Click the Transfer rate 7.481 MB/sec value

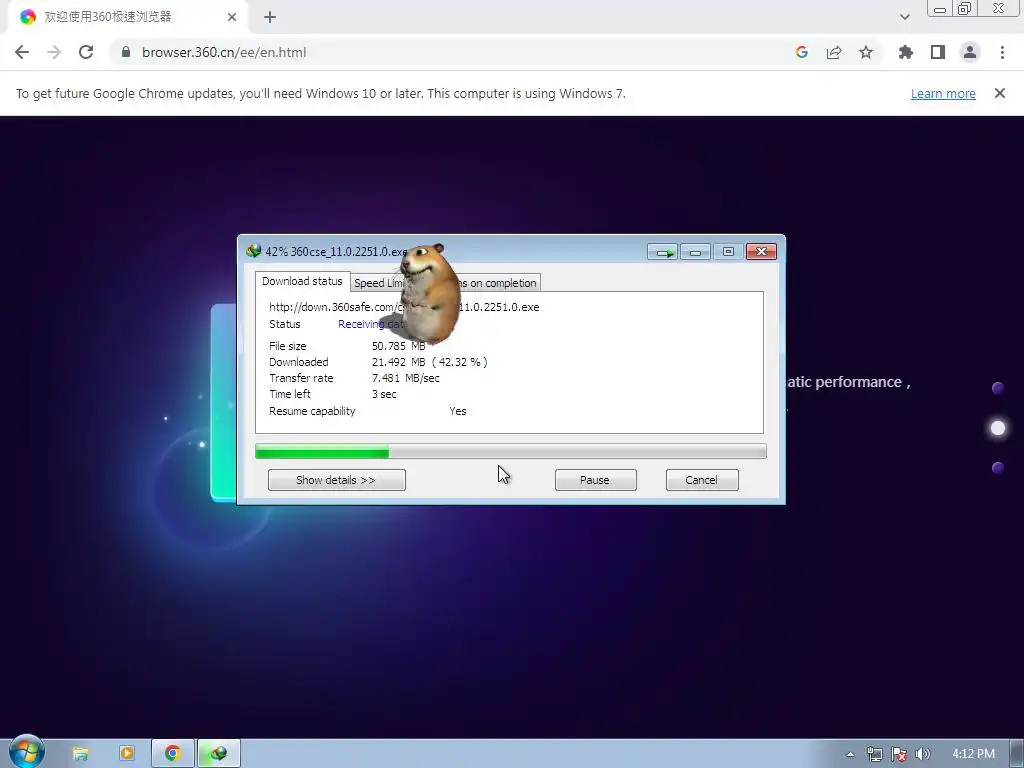(406, 378)
